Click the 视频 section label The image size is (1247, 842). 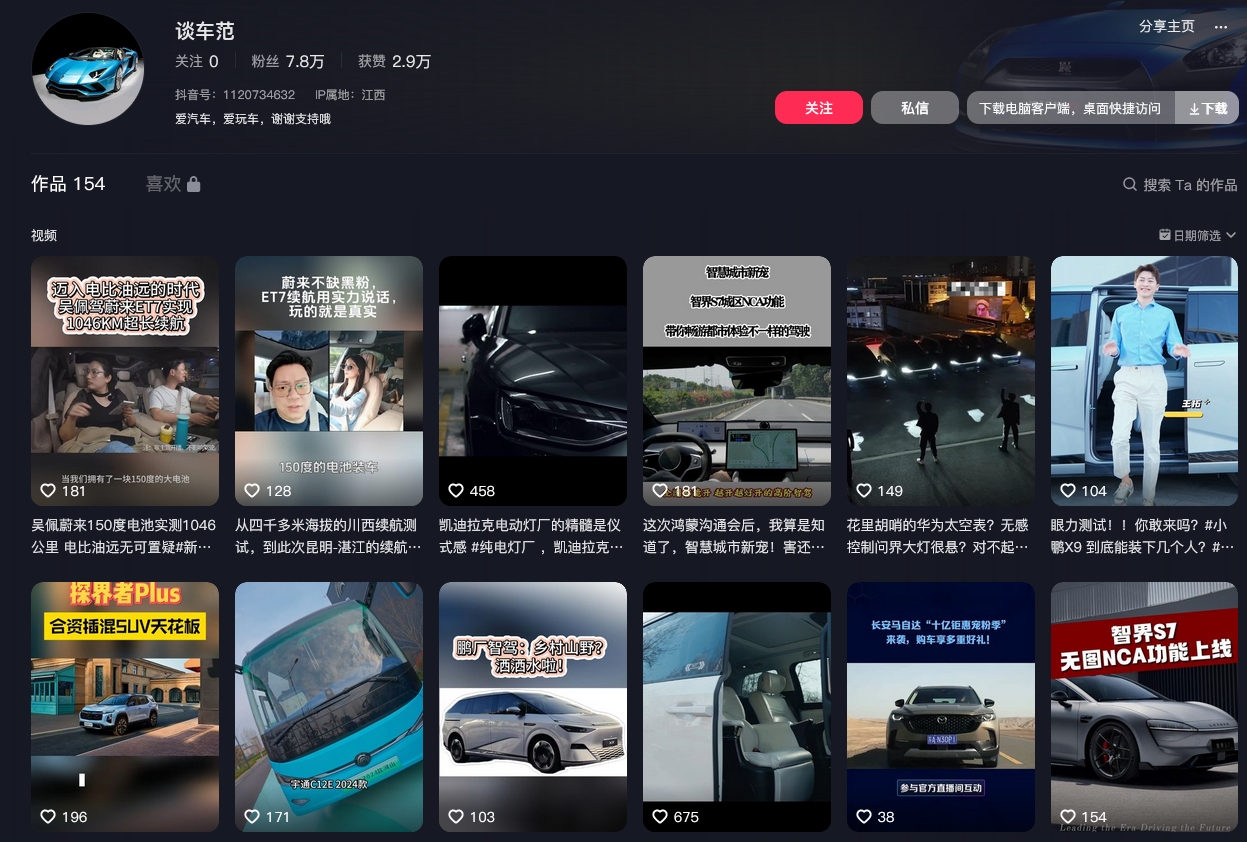click(44, 235)
